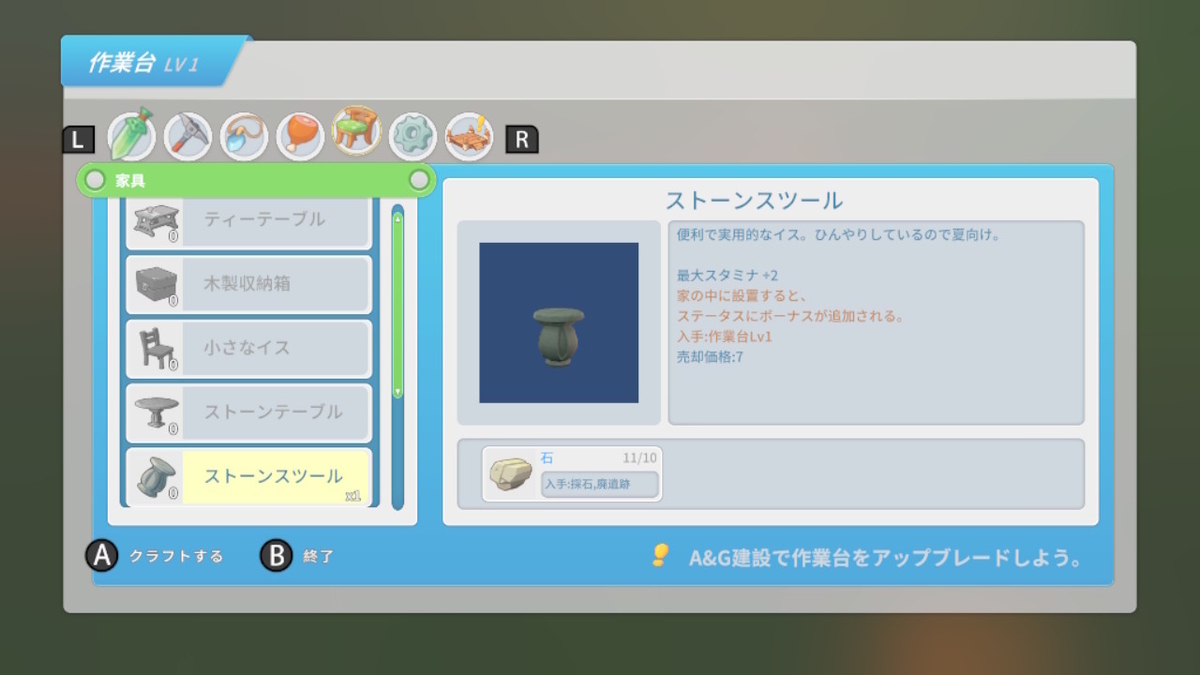This screenshot has height=675, width=1200.
Task: Click the small chair item icon
Action: [155, 348]
